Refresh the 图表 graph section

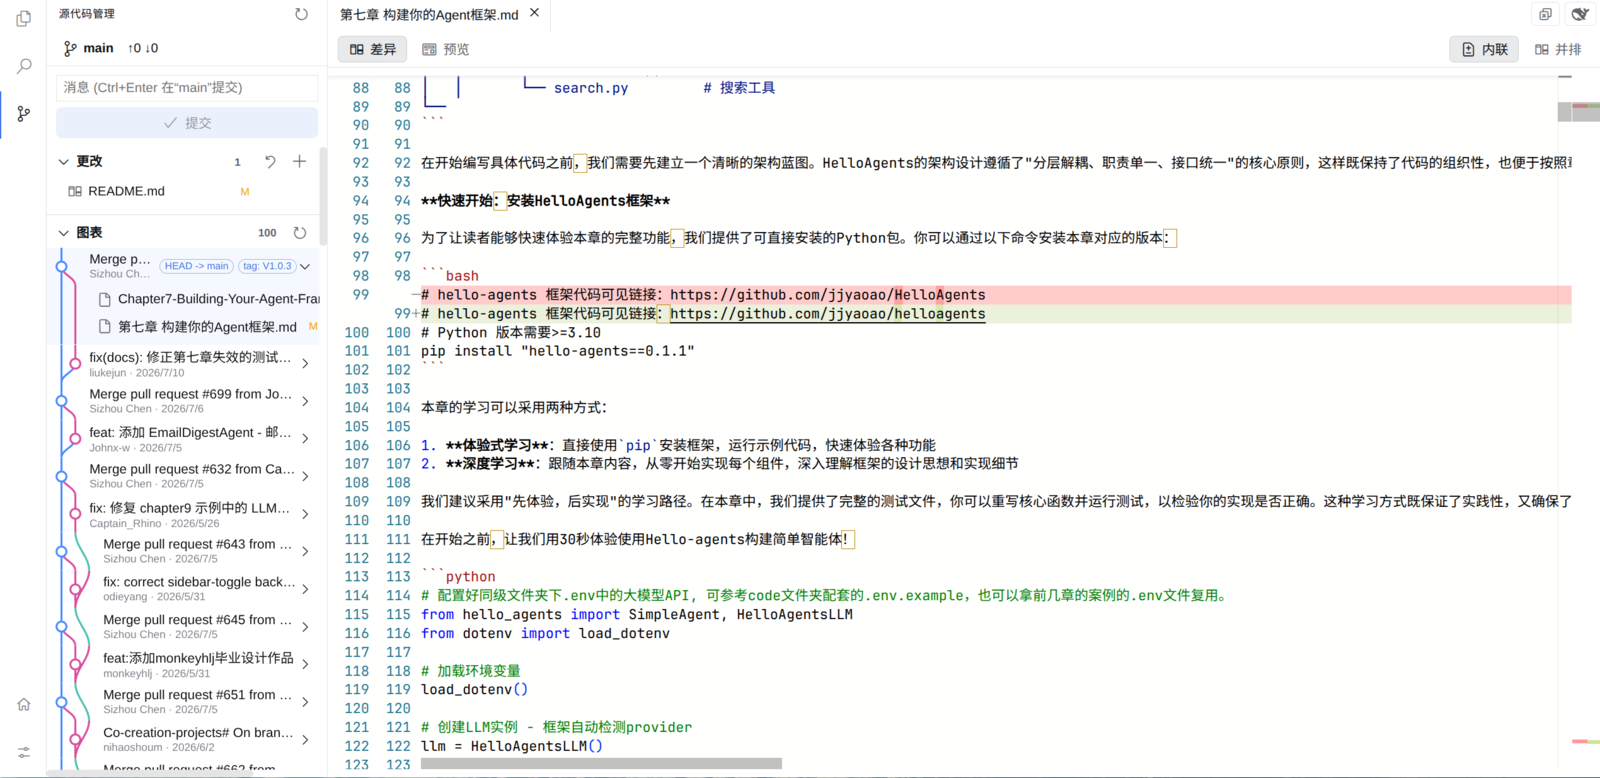(x=299, y=233)
